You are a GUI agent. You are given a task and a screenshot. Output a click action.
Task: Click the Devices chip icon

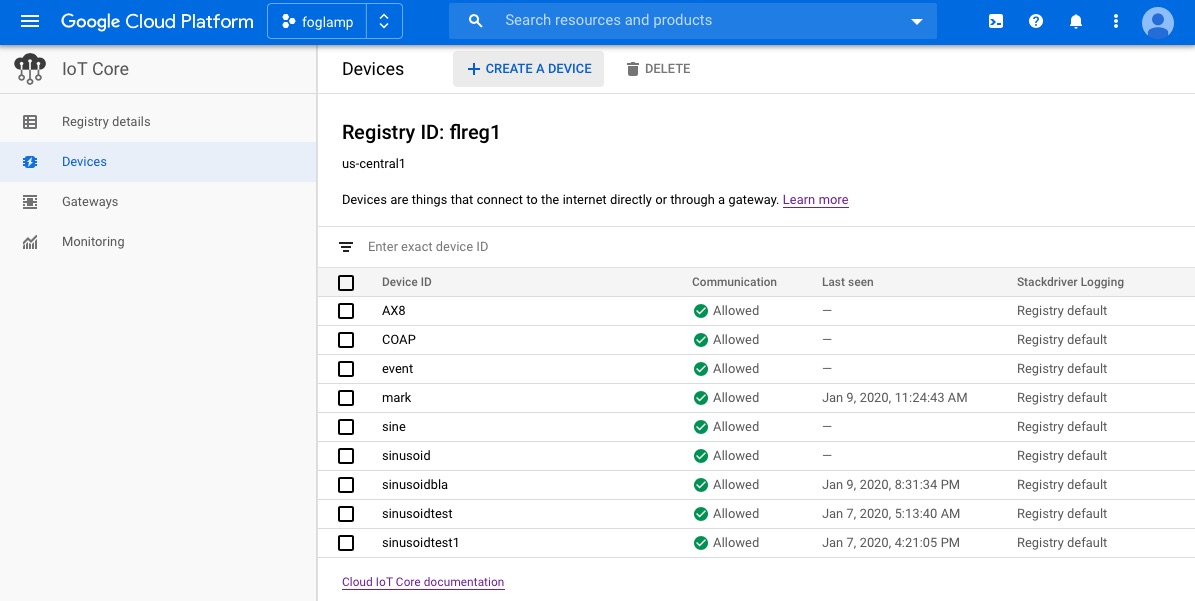30,161
